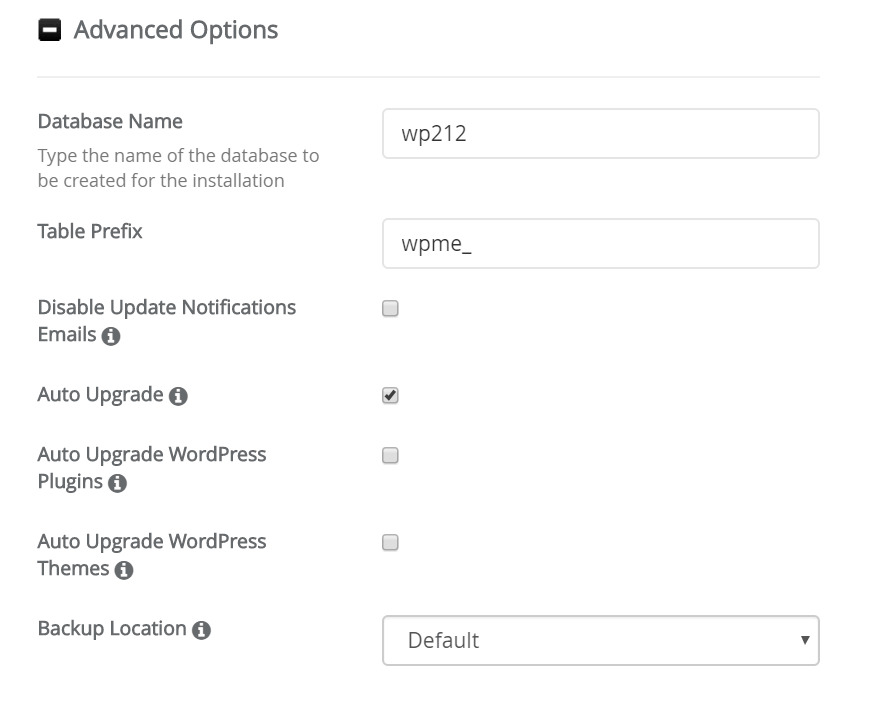Click the Auto Upgrade label text
882x708 pixels.
point(101,395)
